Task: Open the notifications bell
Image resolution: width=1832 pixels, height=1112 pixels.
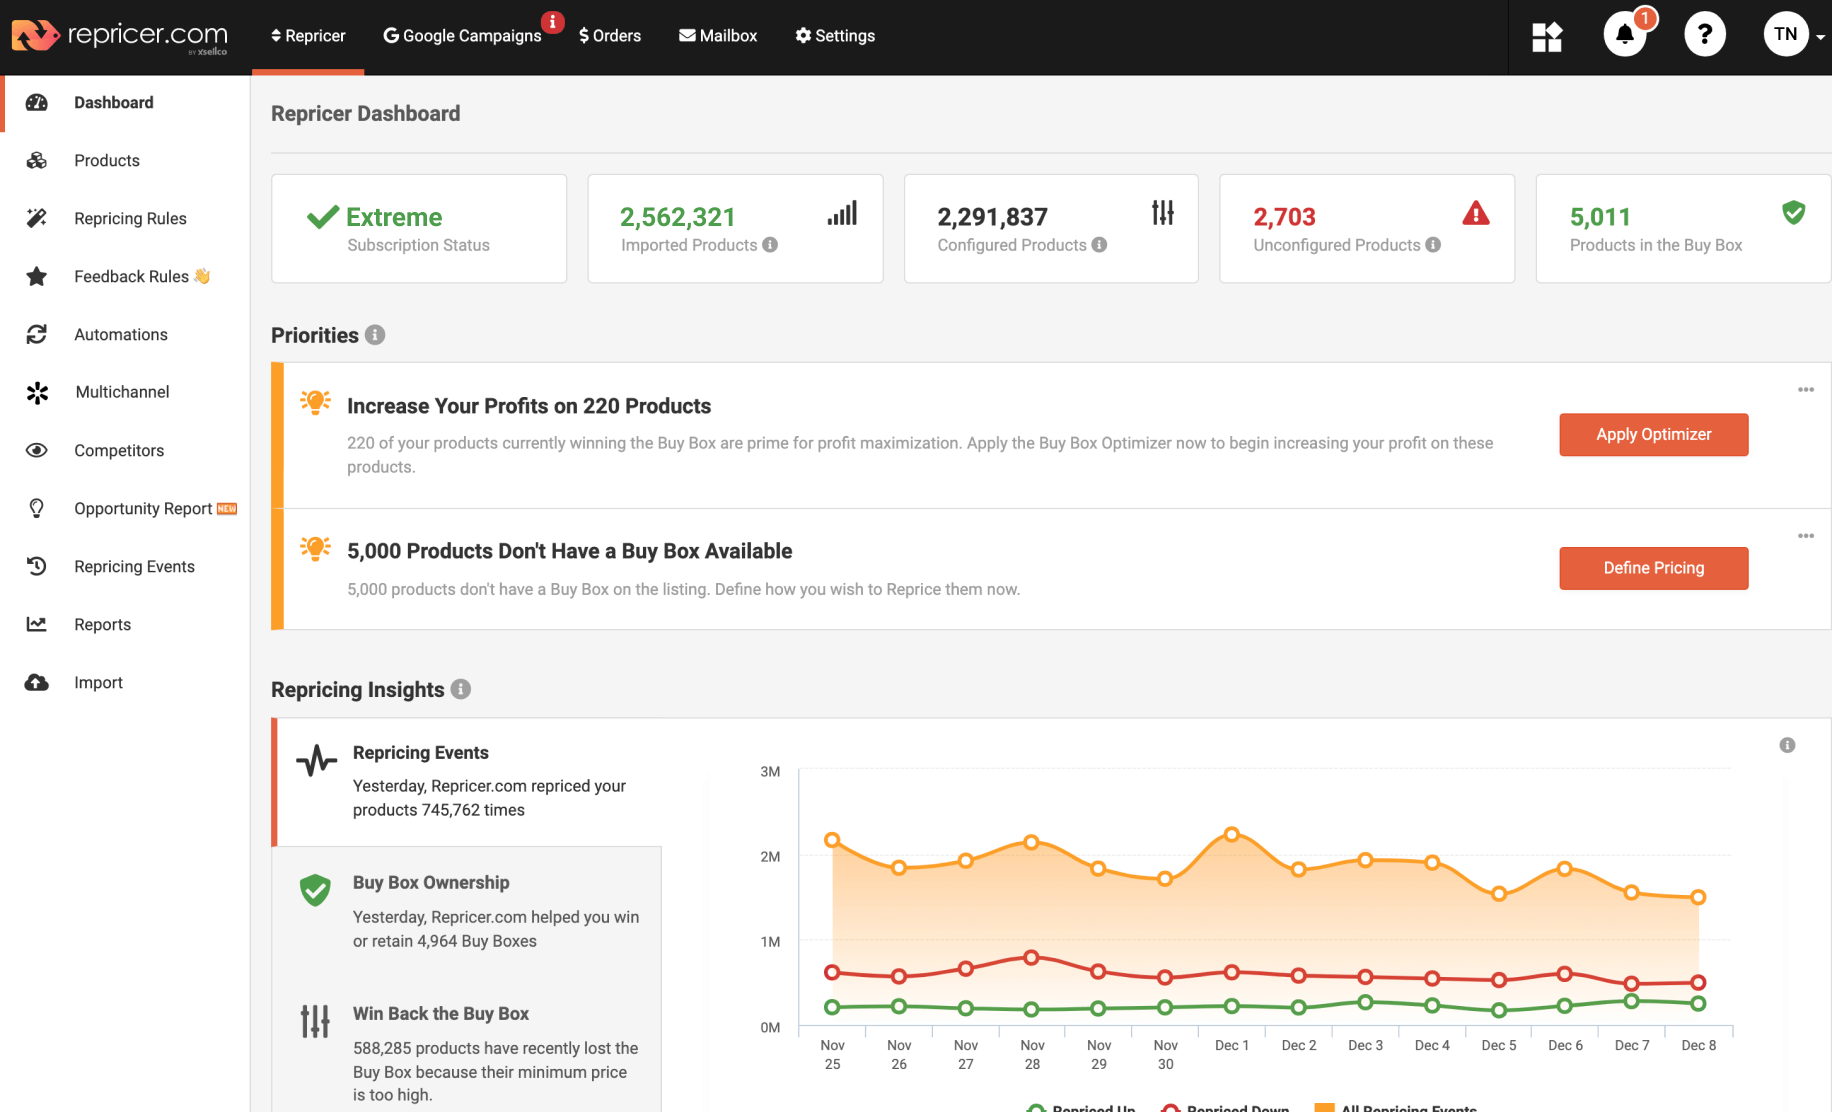Action: point(1625,35)
